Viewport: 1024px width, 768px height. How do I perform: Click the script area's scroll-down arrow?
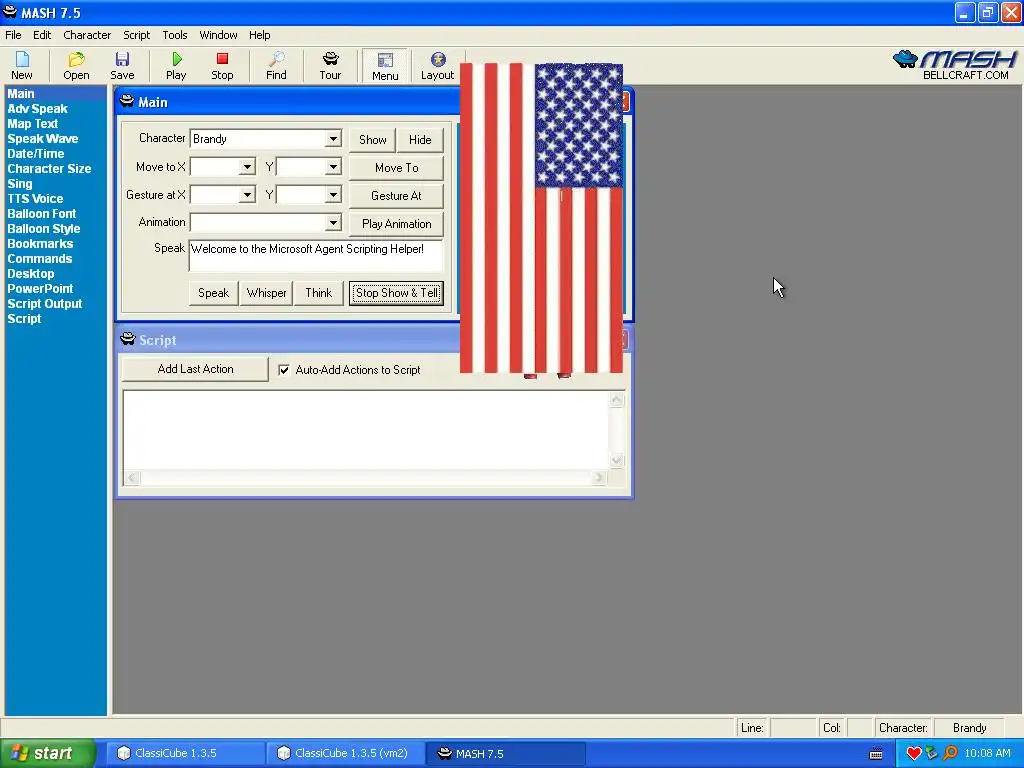pyautogui.click(x=616, y=461)
